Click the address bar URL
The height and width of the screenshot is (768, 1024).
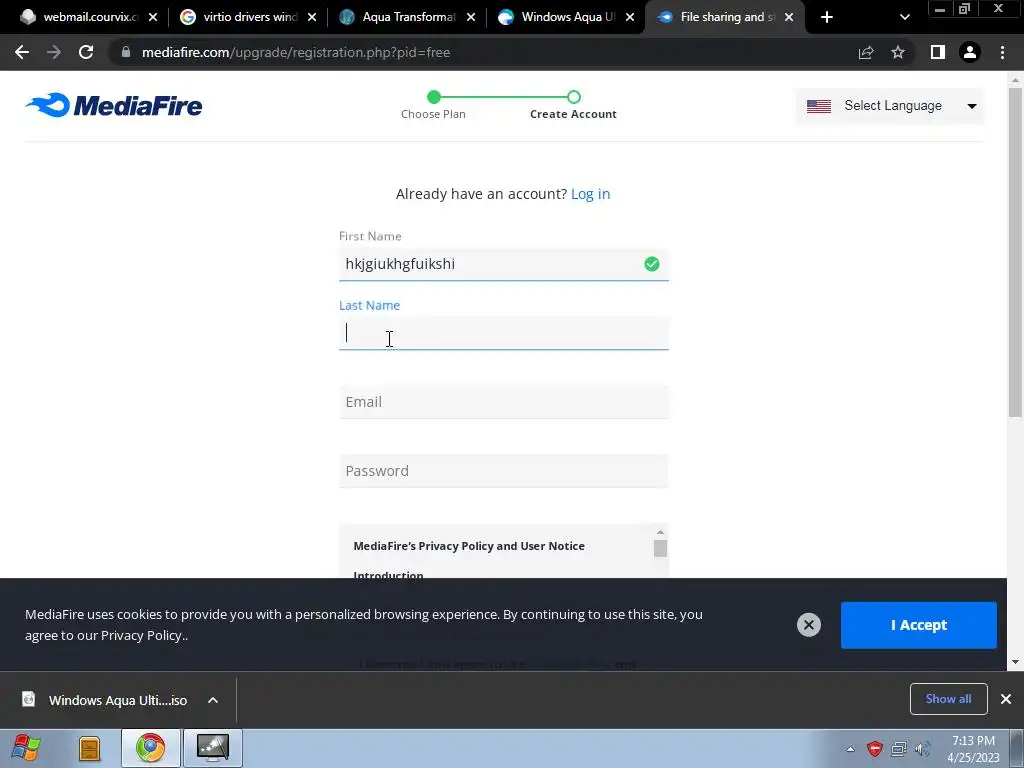click(296, 52)
